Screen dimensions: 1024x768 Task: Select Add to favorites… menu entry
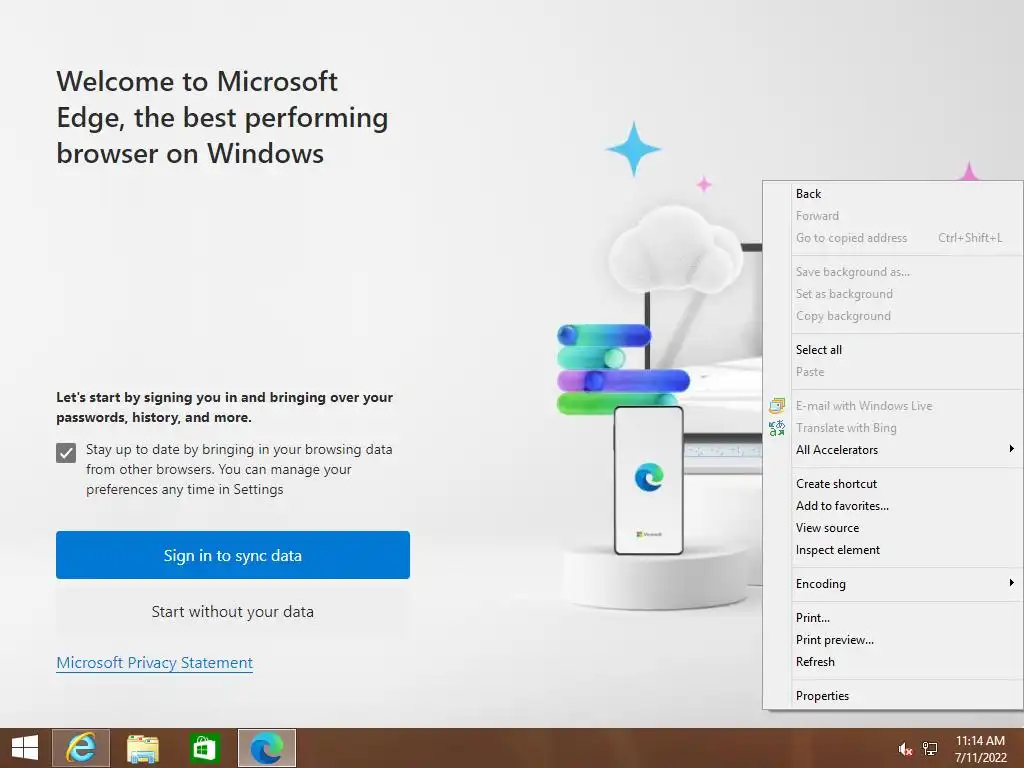(x=893, y=506)
